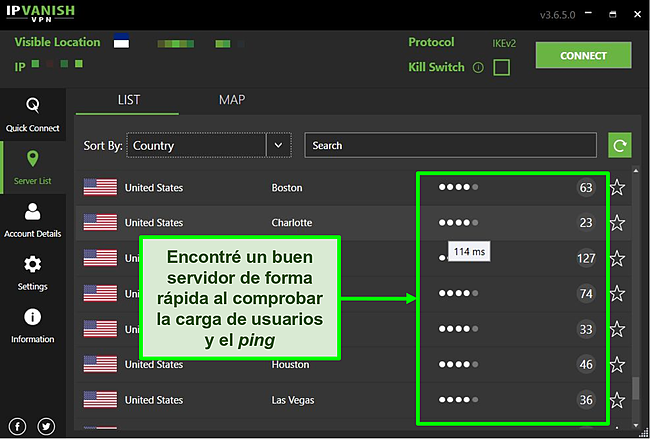Select the Server List sidebar icon
Image resolution: width=650 pixels, height=439 pixels.
pos(32,165)
